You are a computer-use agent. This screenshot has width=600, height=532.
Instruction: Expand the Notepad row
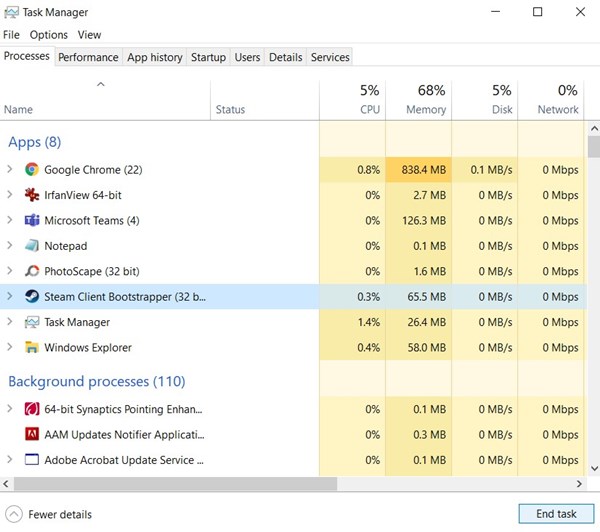tap(10, 245)
